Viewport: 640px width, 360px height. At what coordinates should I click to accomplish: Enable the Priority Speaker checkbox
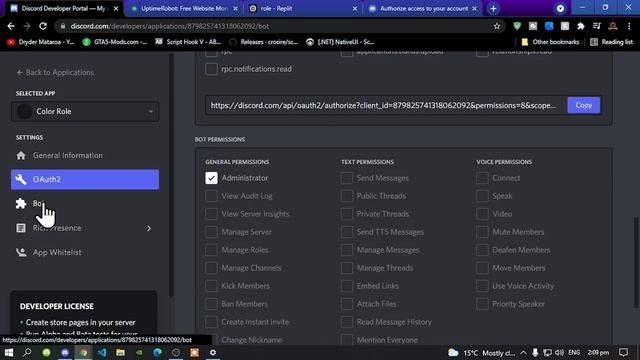pos(482,304)
